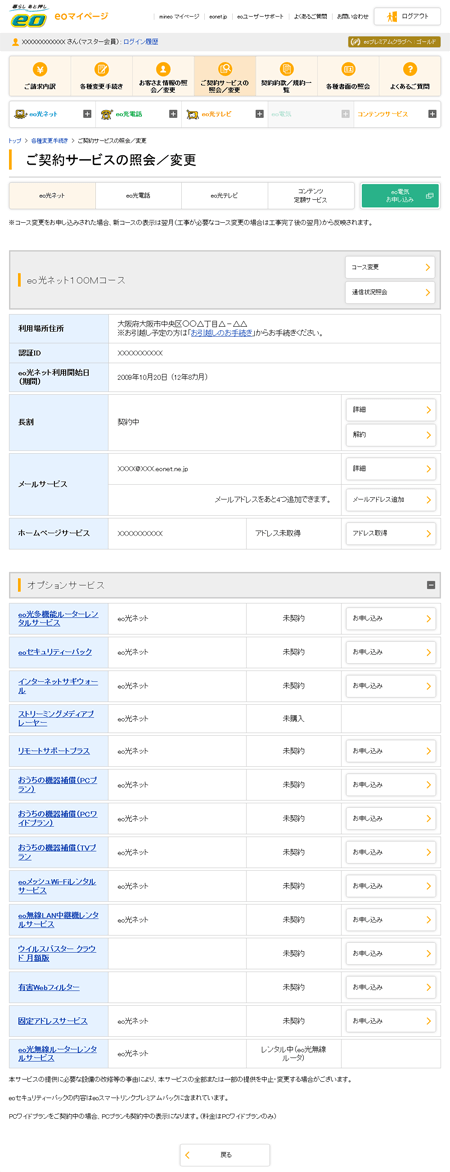
Task: Switch to the eo光テレビ tab
Action: [224, 195]
